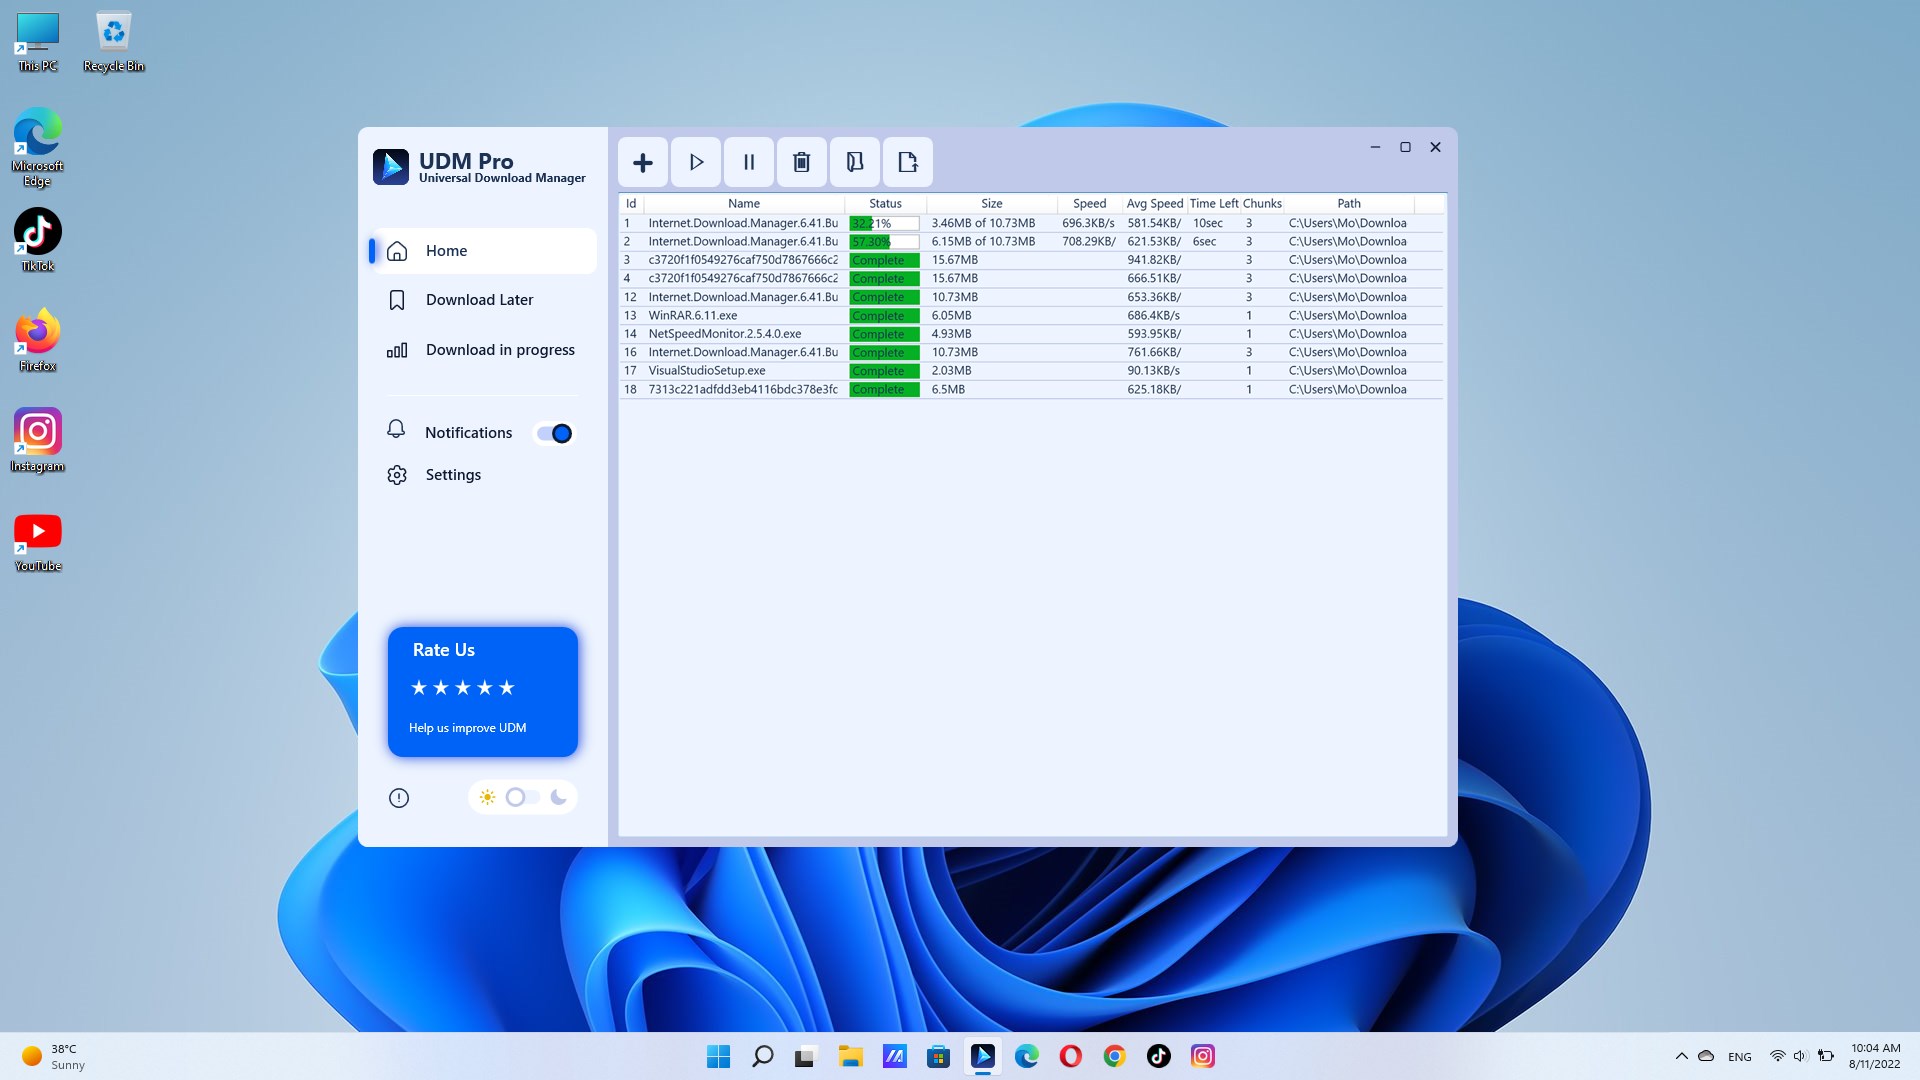Open Google Chrome from taskbar
This screenshot has height=1080, width=1920.
click(1115, 1056)
